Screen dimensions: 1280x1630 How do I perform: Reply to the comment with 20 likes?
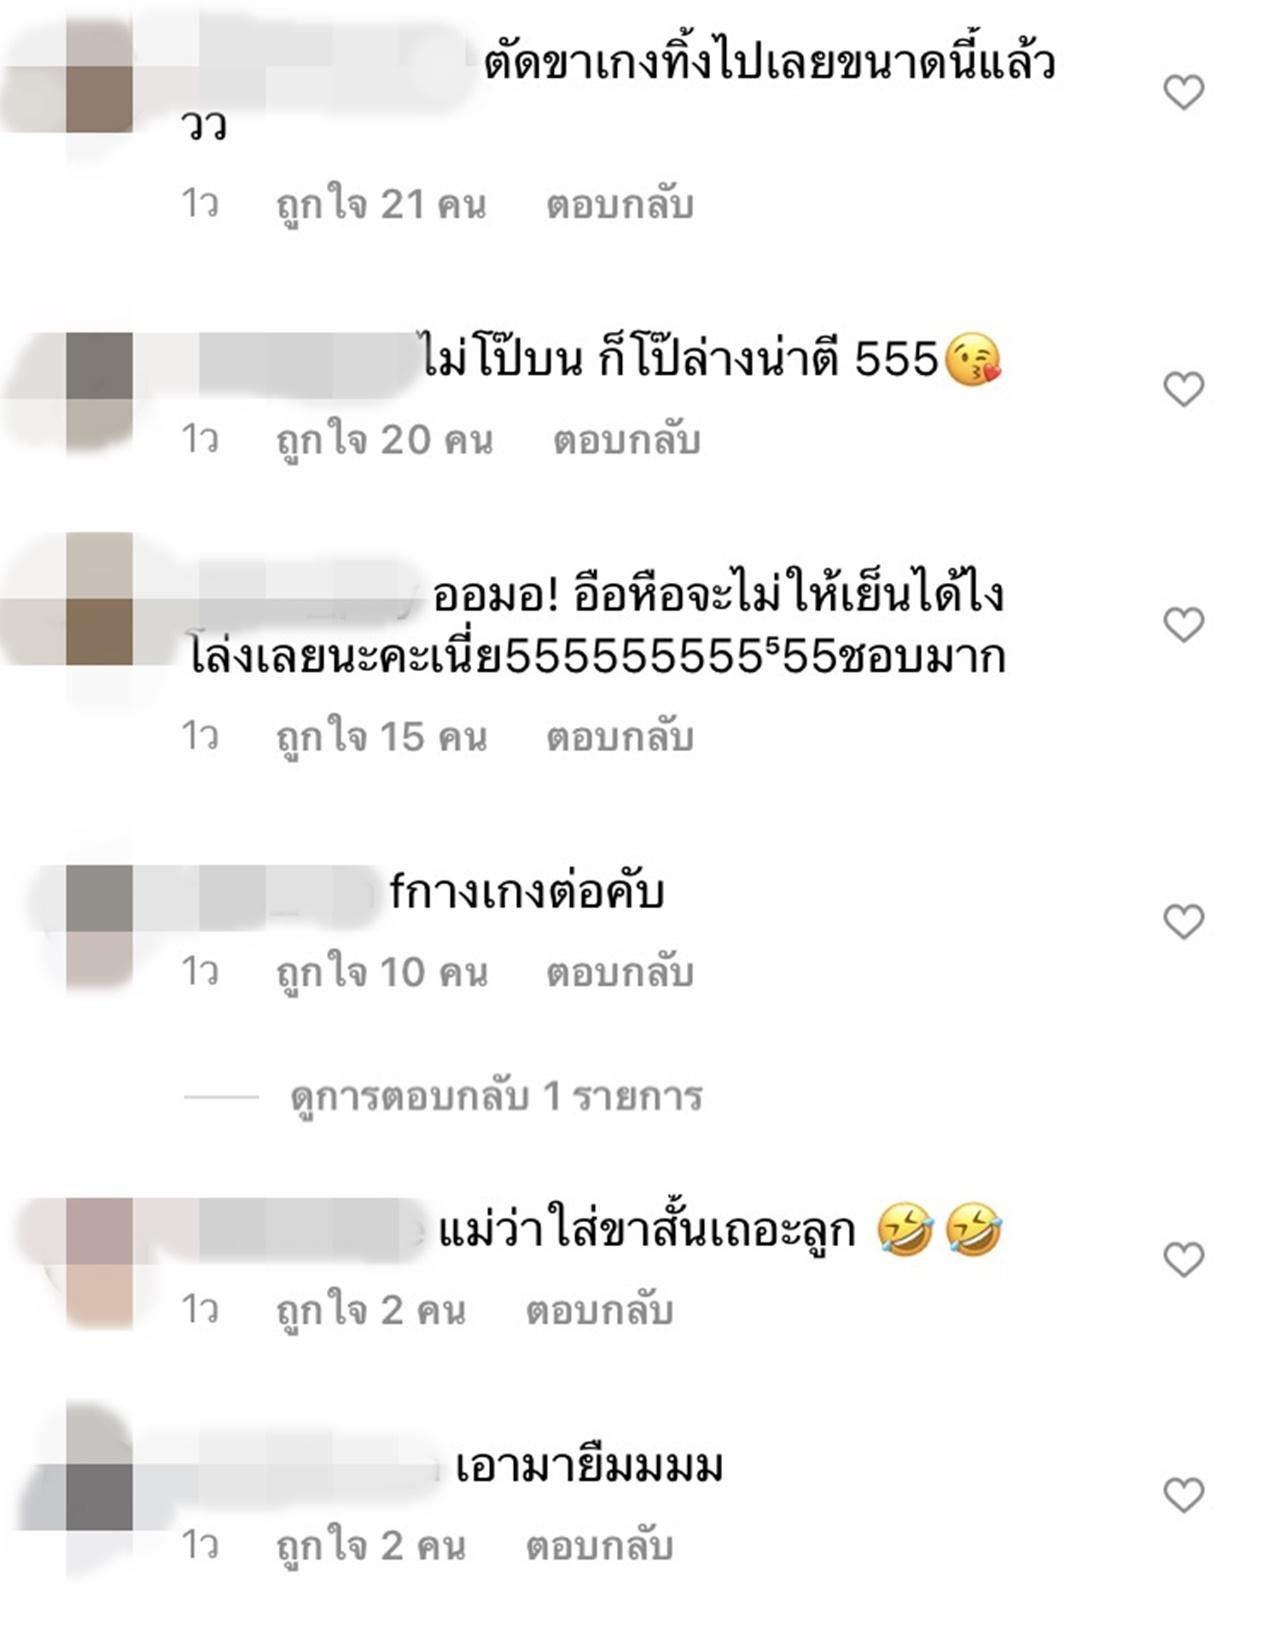[627, 441]
